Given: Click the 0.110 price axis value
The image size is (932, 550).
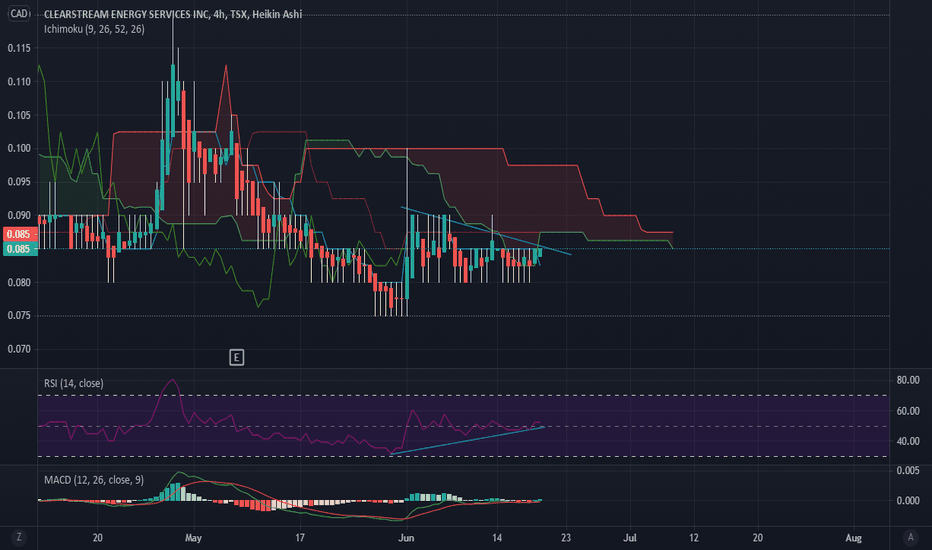Looking at the screenshot, I should [x=19, y=82].
